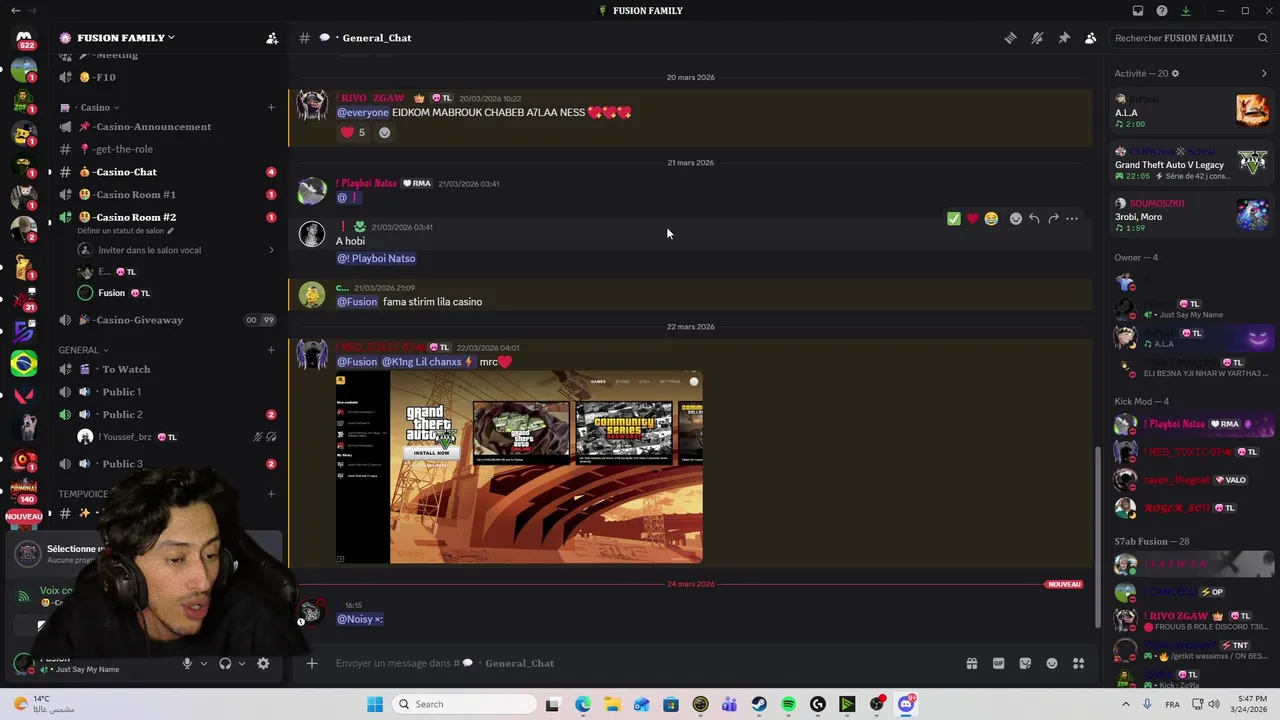This screenshot has width=1280, height=720.
Task: Open user settings gear
Action: pos(263,663)
